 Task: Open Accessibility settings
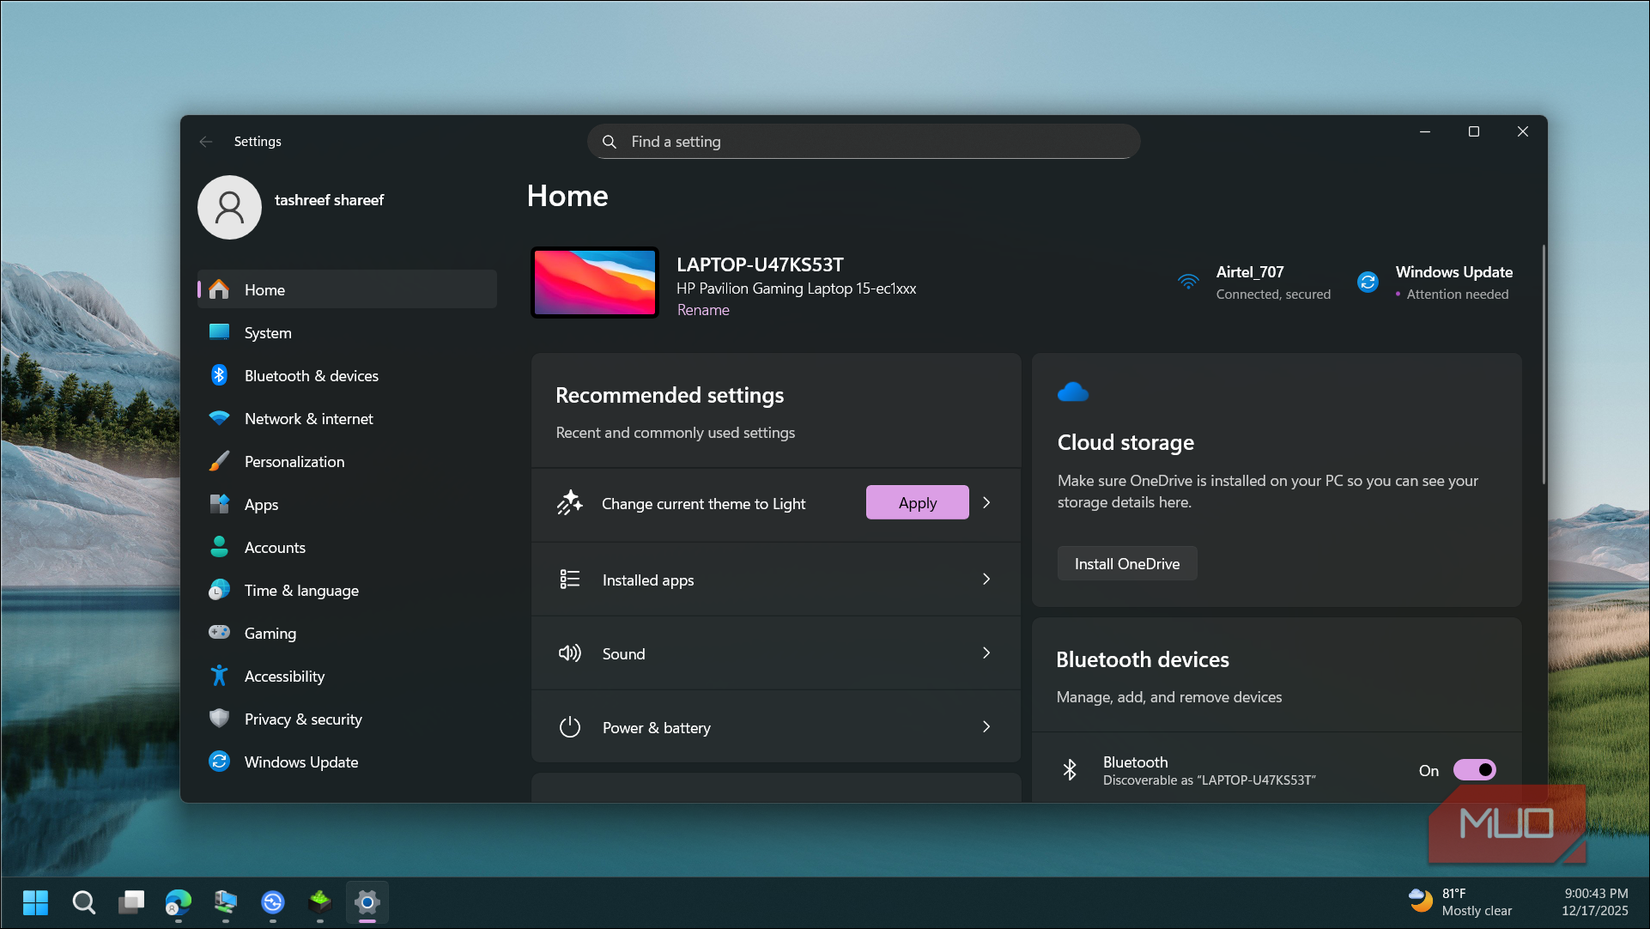coord(284,676)
